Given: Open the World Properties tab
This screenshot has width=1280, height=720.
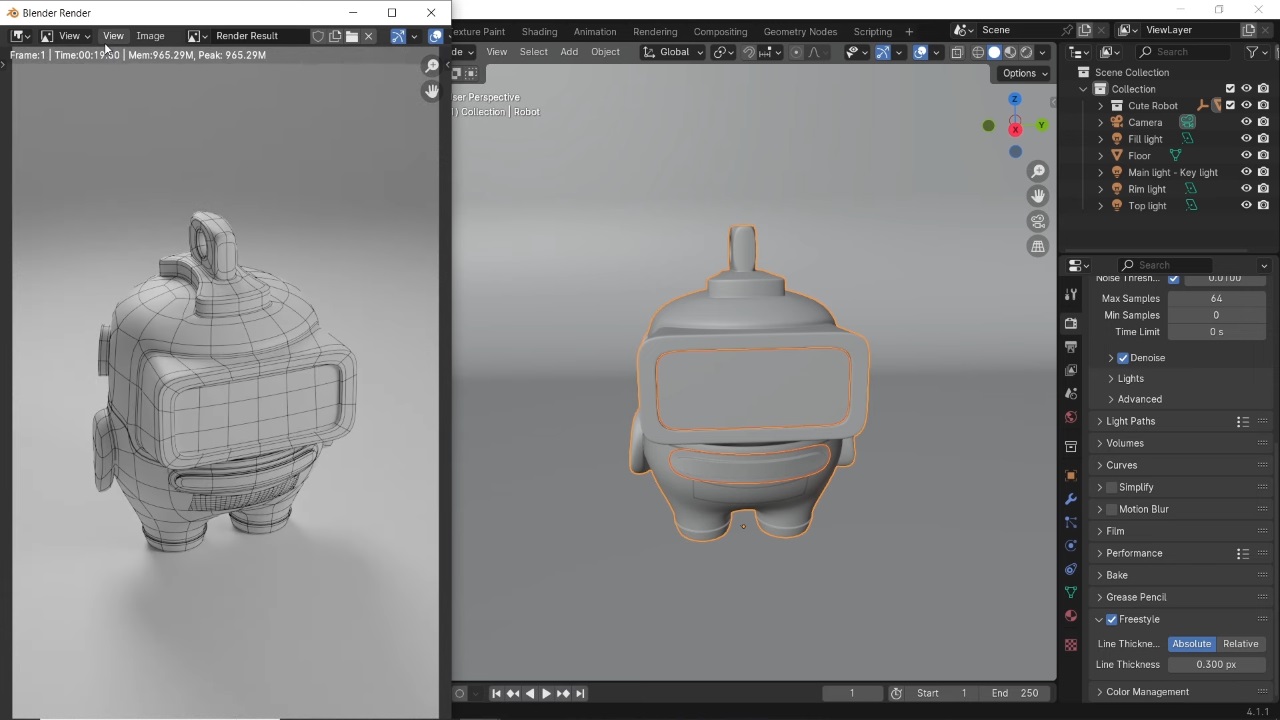Looking at the screenshot, I should 1071,417.
